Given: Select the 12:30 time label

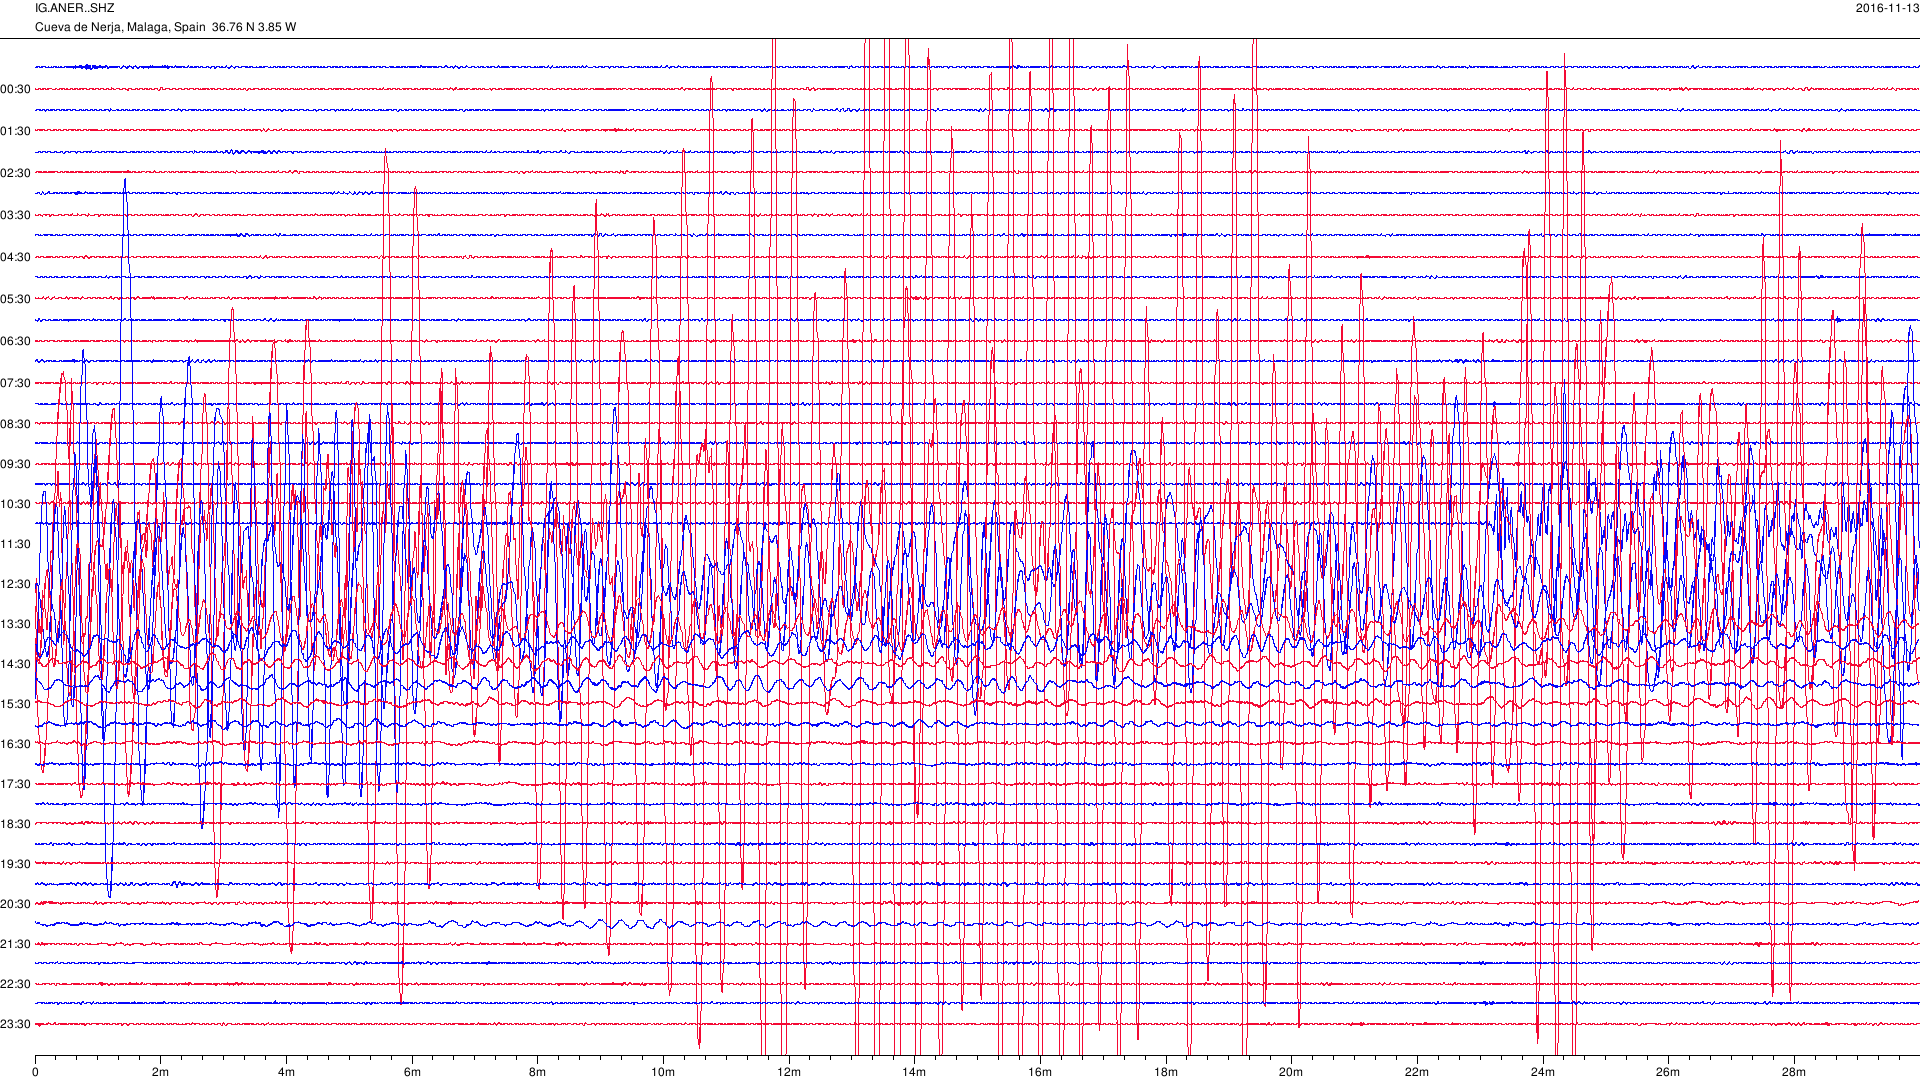Looking at the screenshot, I should pos(16,584).
